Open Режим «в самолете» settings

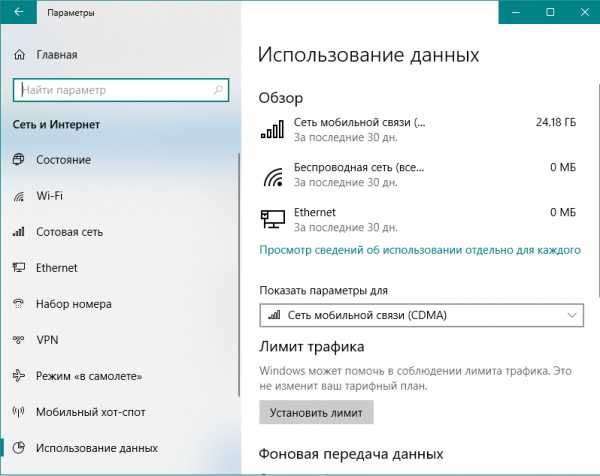[89, 376]
